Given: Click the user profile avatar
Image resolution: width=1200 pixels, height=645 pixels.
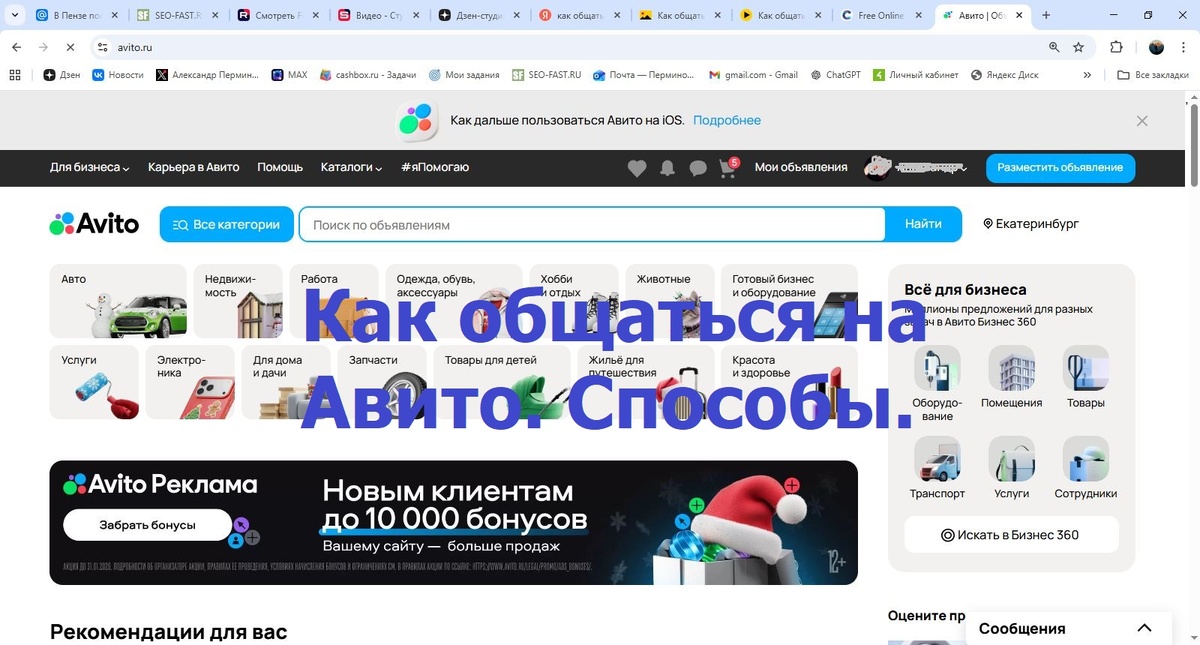Looking at the screenshot, I should point(877,168).
